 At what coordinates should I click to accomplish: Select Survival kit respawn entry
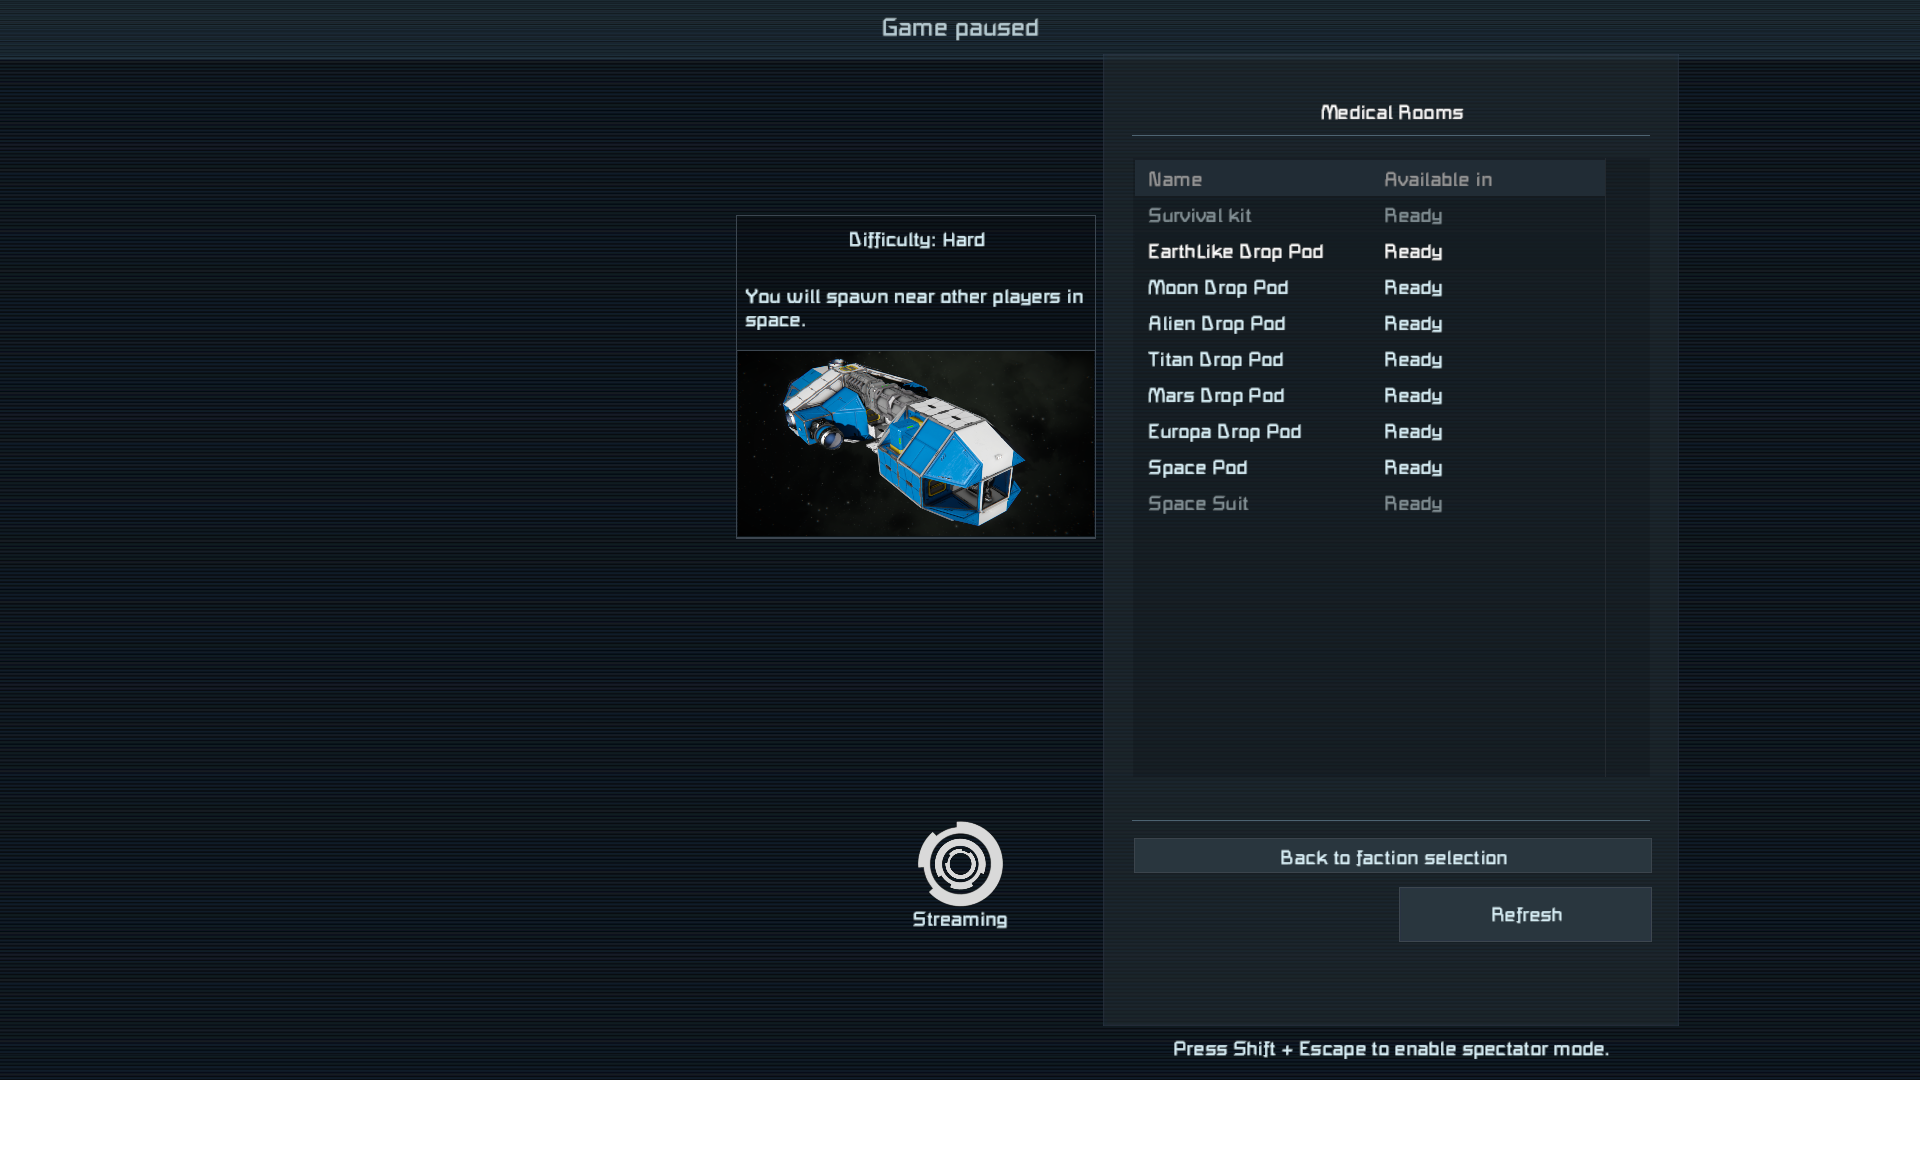click(1199, 216)
